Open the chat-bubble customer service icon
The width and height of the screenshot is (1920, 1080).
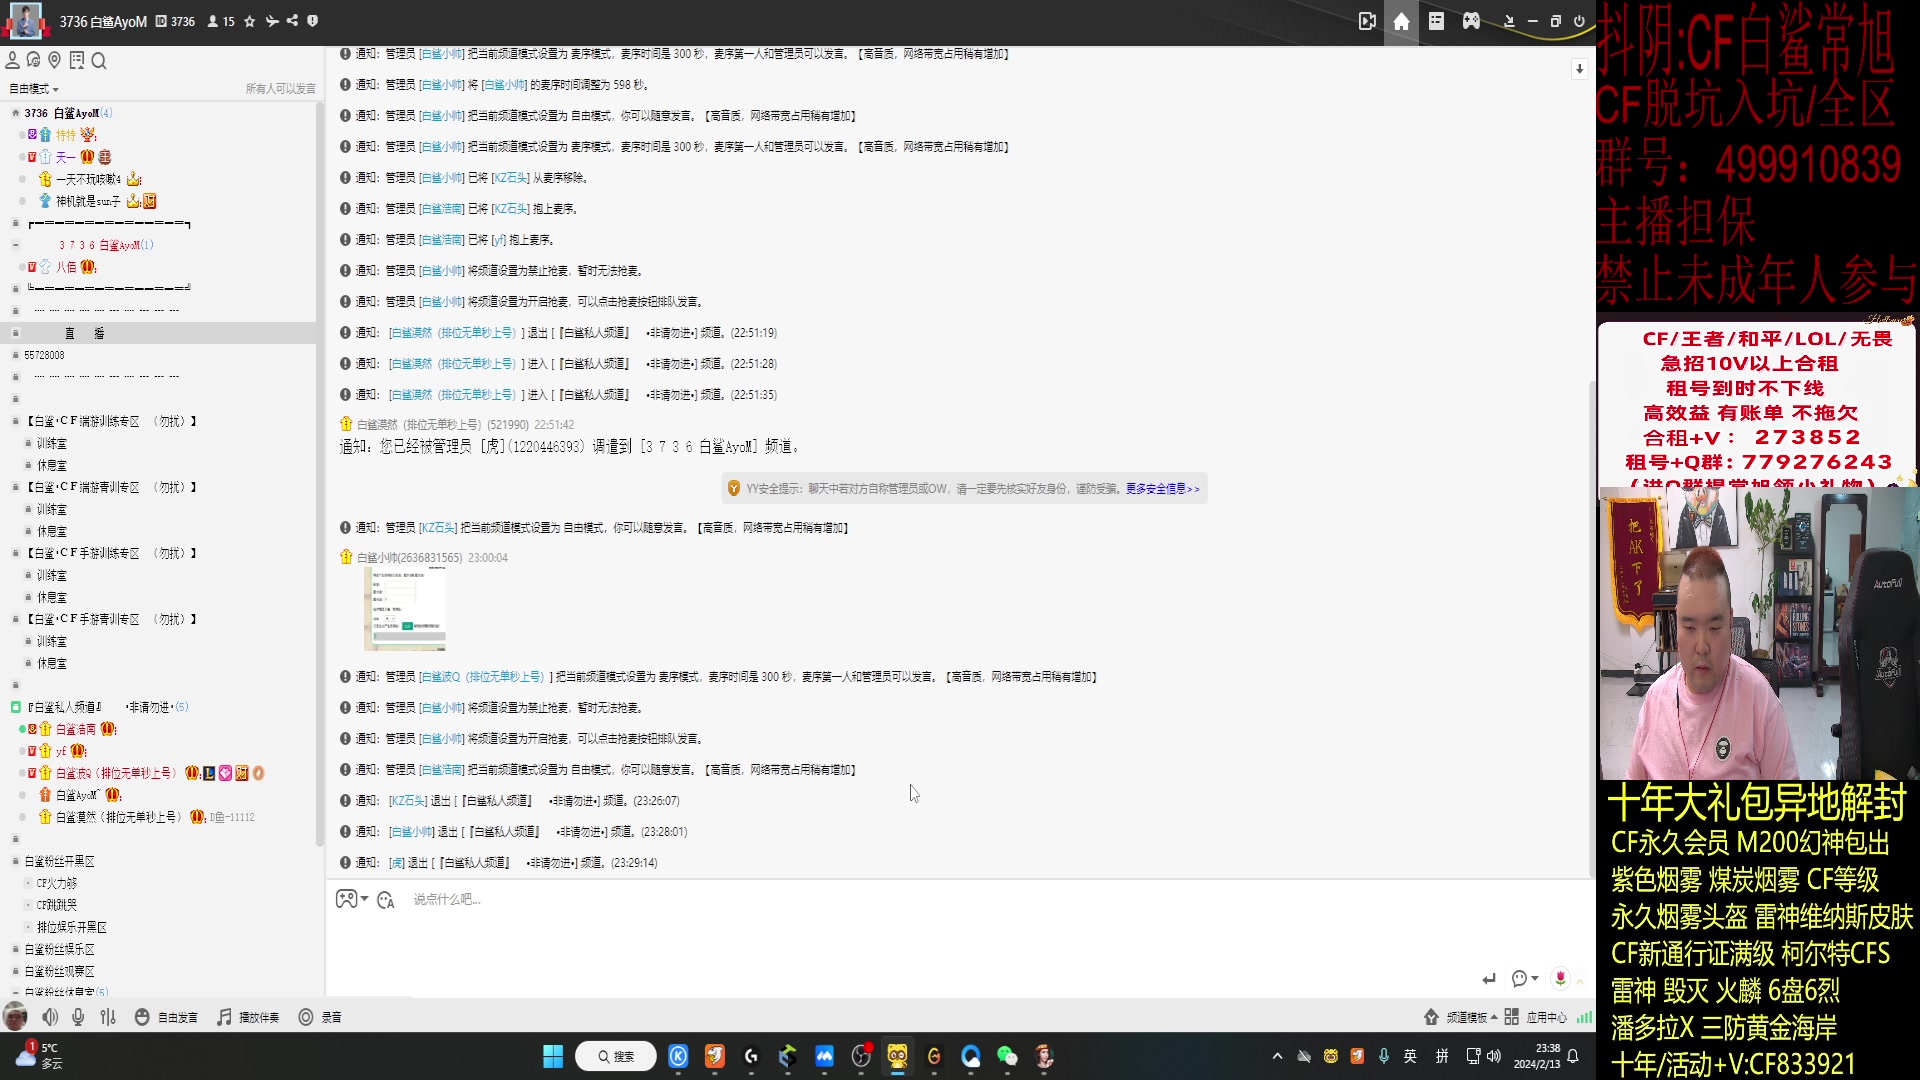pos(33,61)
